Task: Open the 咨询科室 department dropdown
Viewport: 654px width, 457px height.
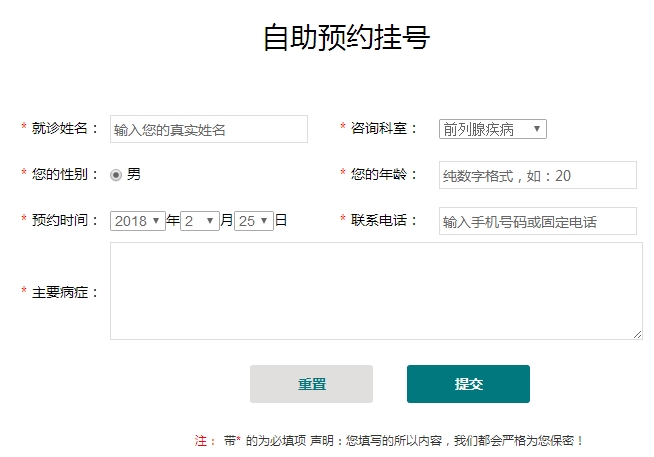Action: [x=493, y=129]
